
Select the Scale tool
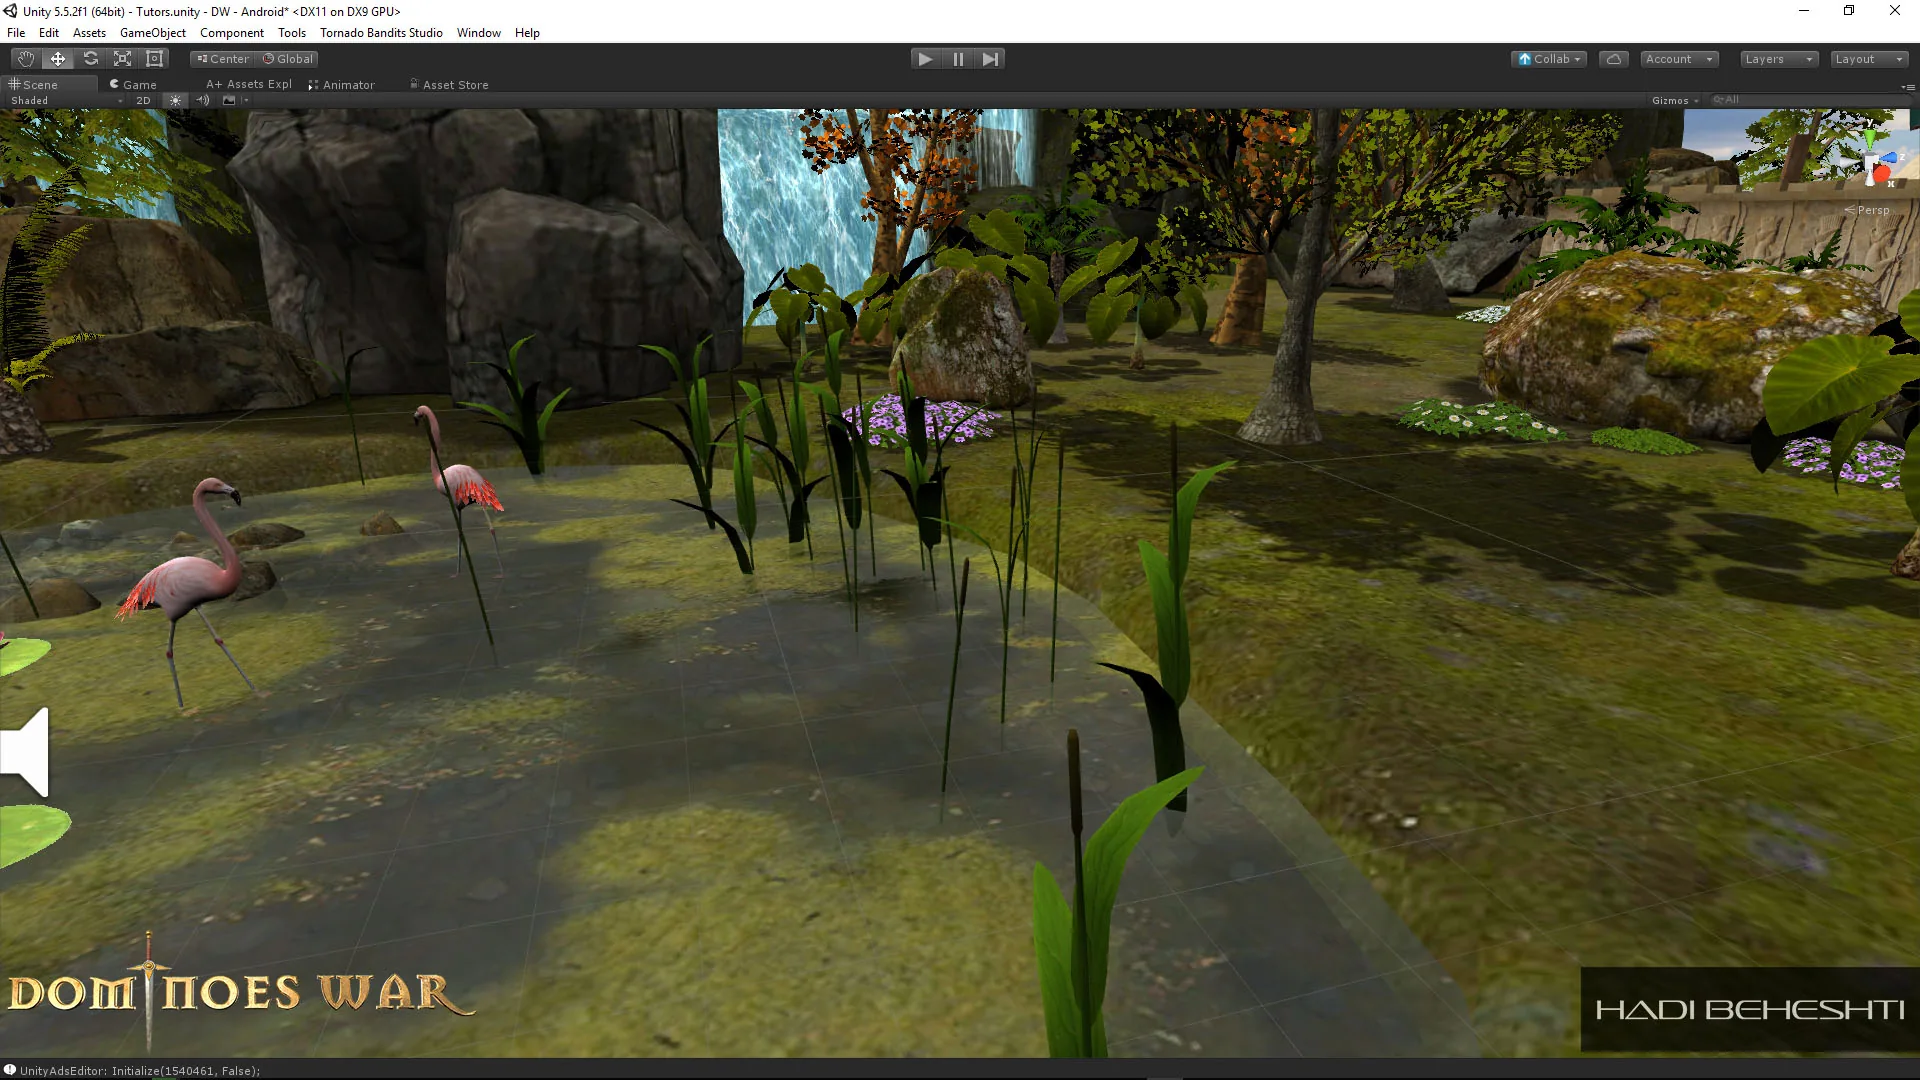pos(122,59)
